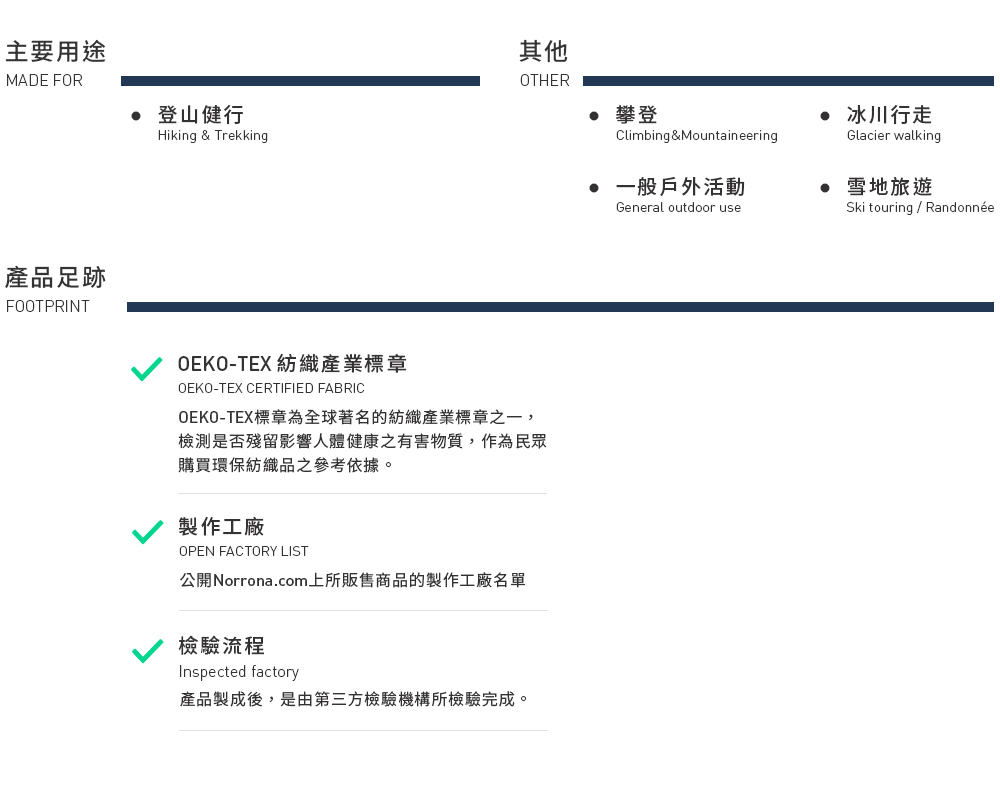Click the bullet dot beside 雪地旅遊

[x=825, y=188]
